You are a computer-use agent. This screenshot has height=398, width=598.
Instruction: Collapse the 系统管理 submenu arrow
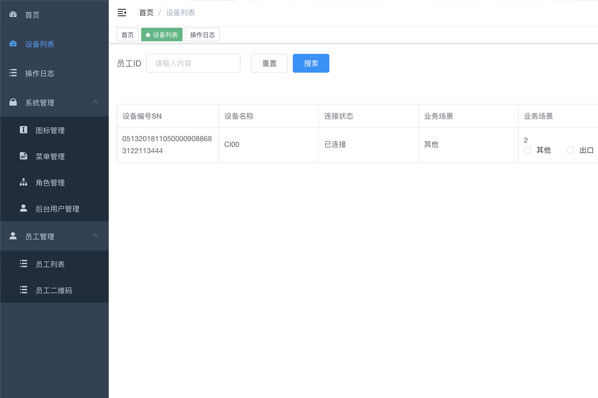[x=95, y=102]
